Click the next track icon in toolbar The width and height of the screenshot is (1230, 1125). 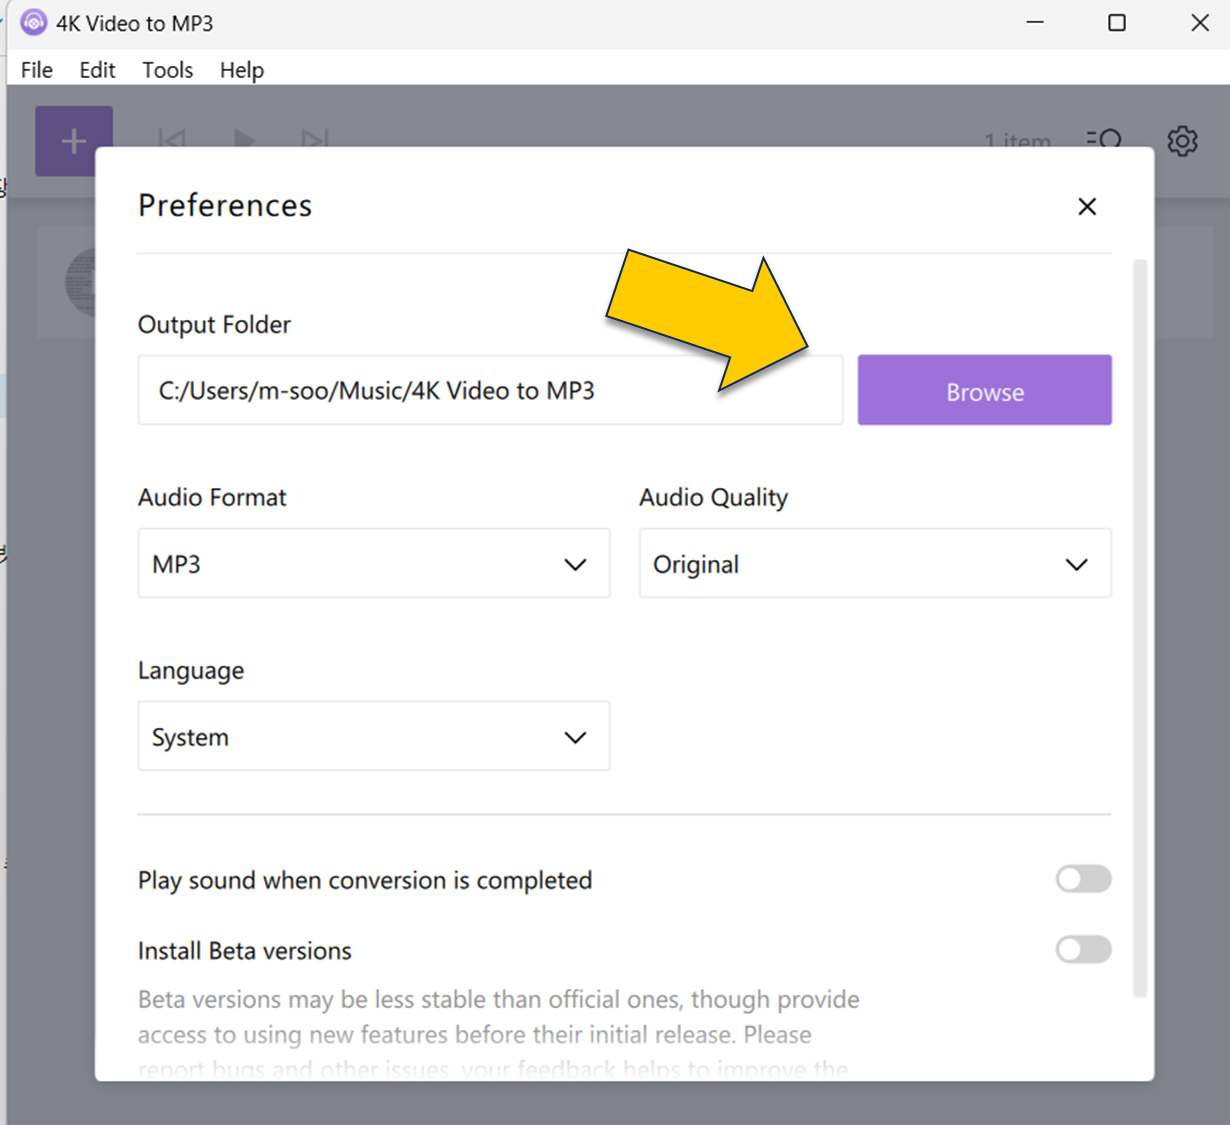315,139
